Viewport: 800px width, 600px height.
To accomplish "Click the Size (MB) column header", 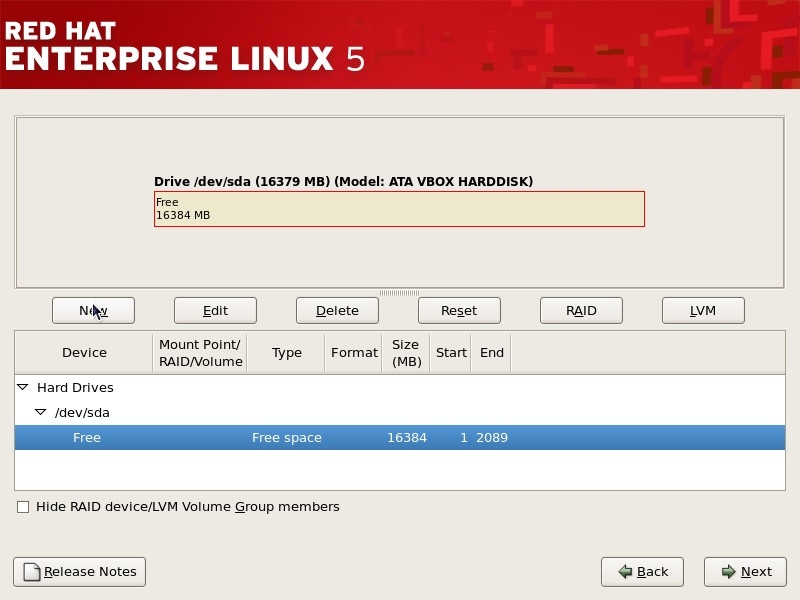I will pos(406,353).
